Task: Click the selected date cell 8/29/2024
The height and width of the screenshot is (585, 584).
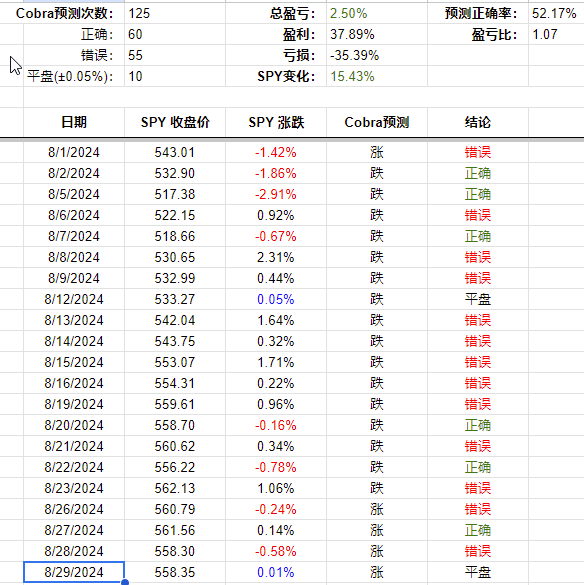Action: (74, 572)
